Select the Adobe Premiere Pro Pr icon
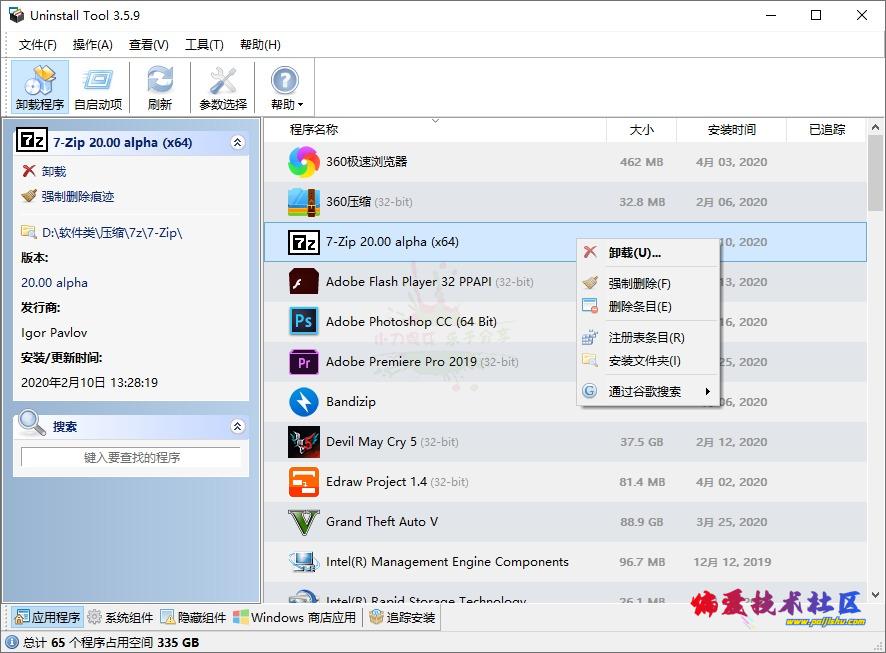This screenshot has width=886, height=653. point(304,362)
